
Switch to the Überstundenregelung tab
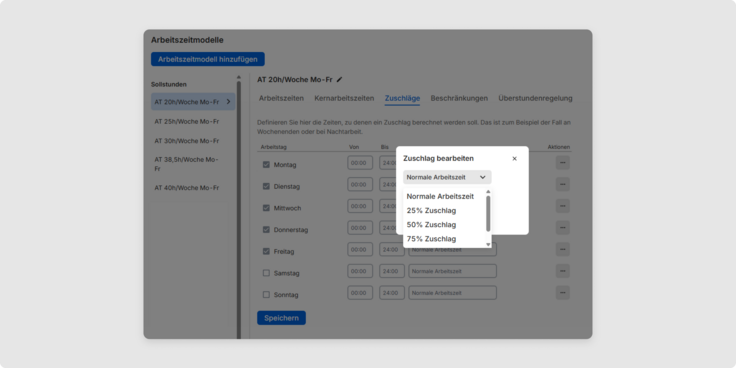tap(535, 98)
